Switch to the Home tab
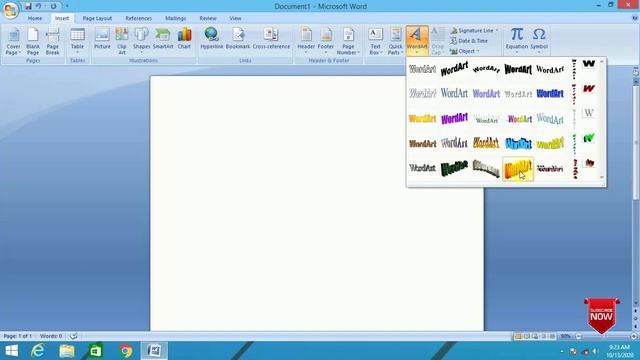Image resolution: width=640 pixels, height=360 pixels. [35, 18]
